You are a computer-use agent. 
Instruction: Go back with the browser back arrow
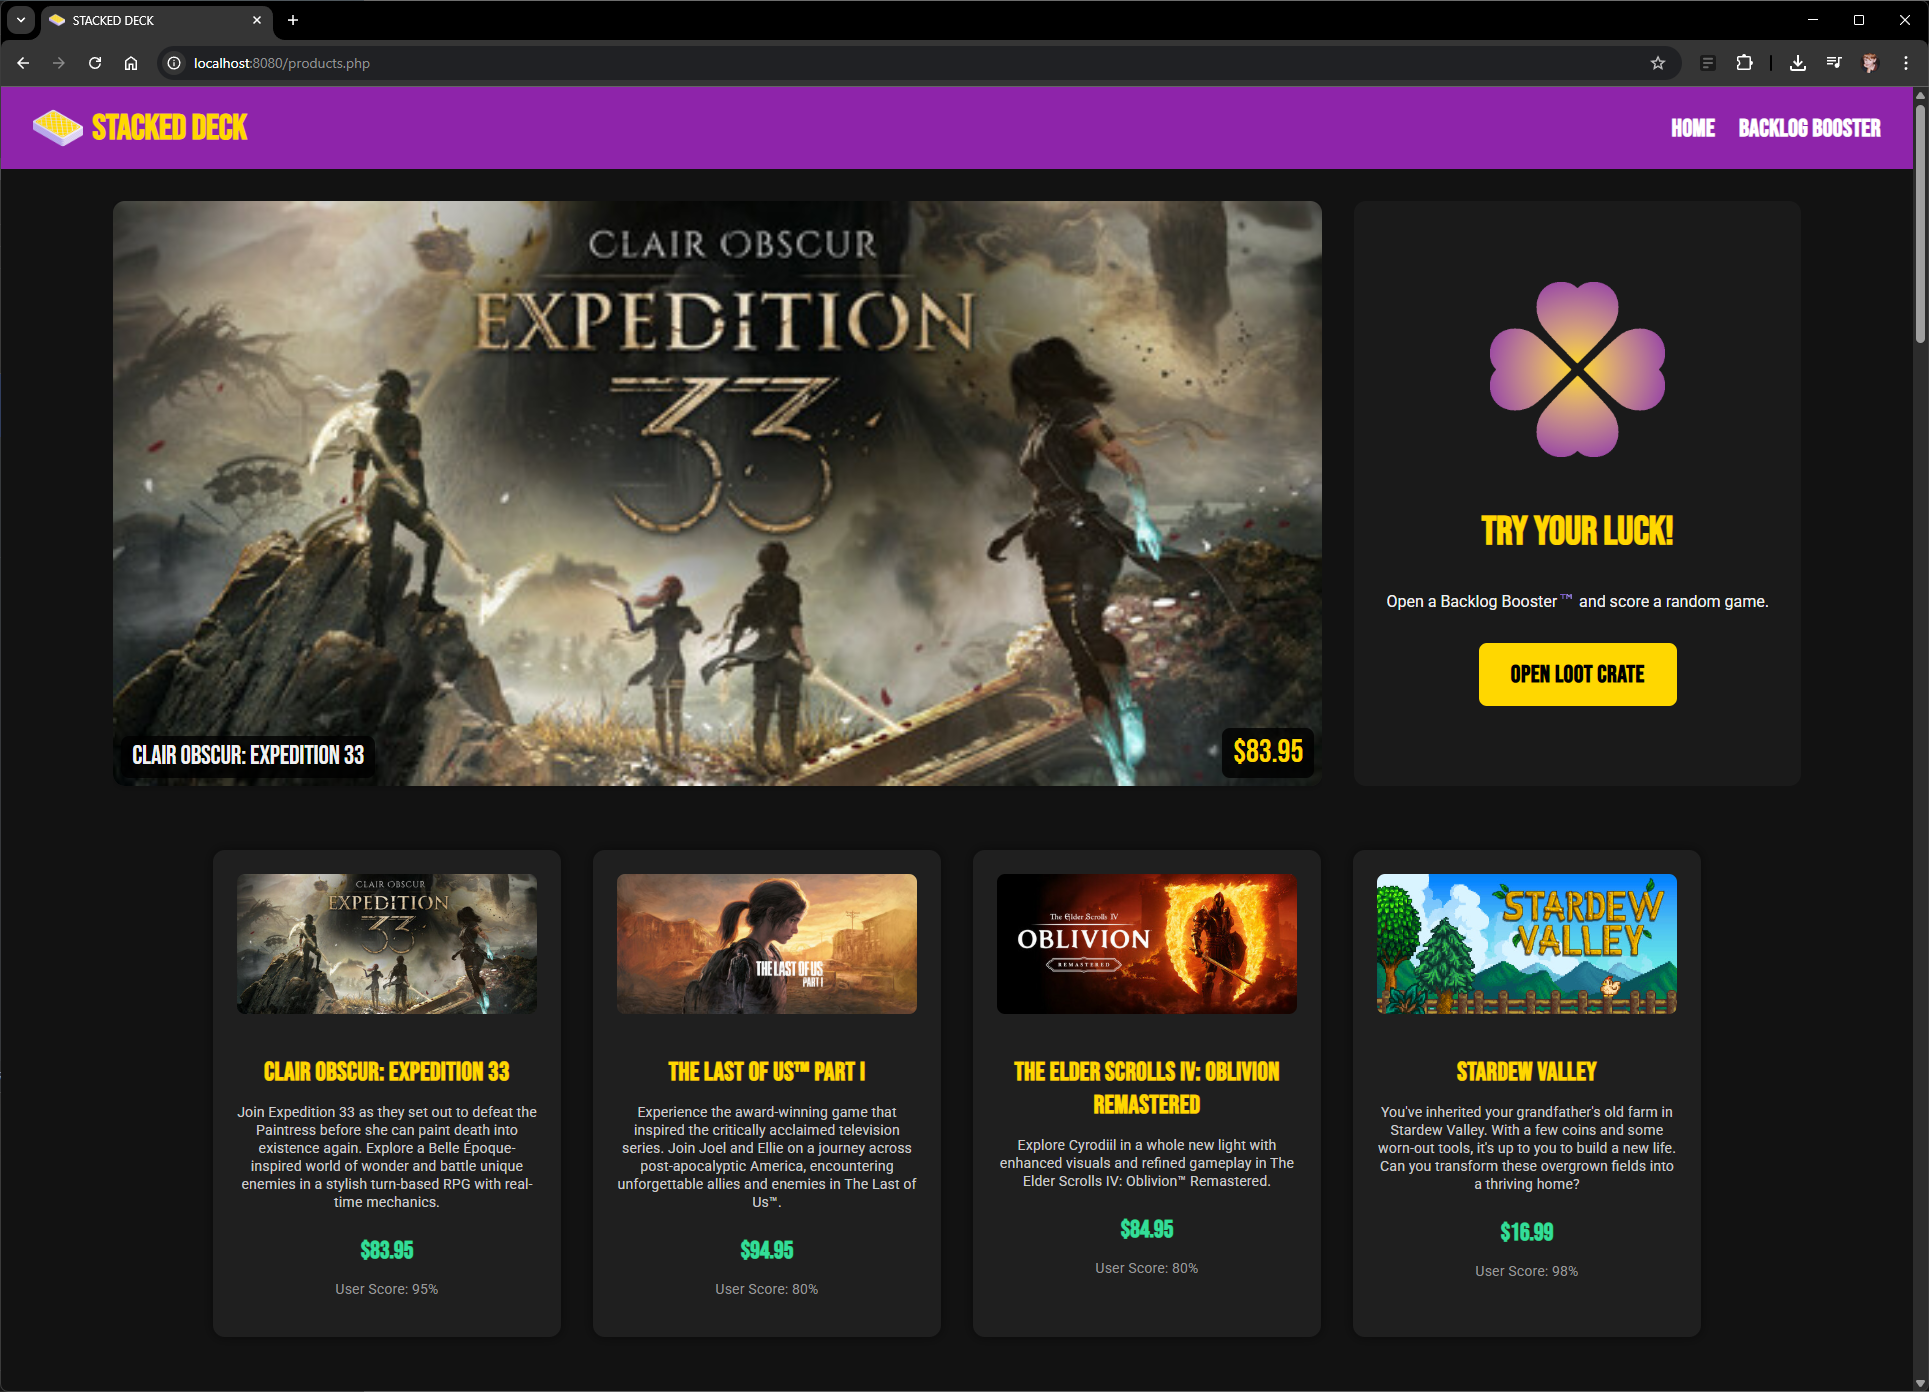tap(23, 63)
